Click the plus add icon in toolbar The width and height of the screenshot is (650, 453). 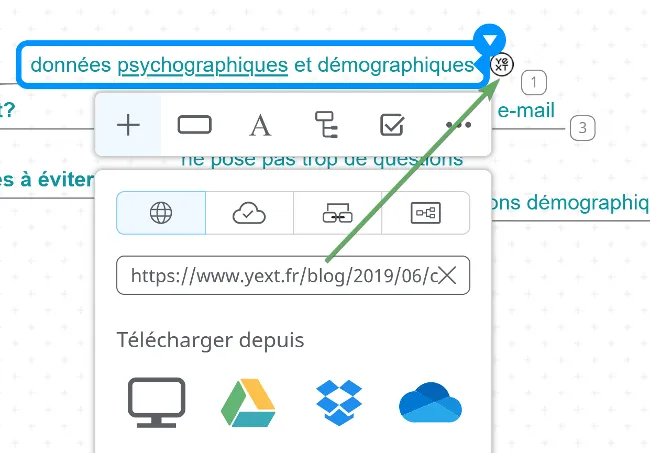(x=128, y=125)
